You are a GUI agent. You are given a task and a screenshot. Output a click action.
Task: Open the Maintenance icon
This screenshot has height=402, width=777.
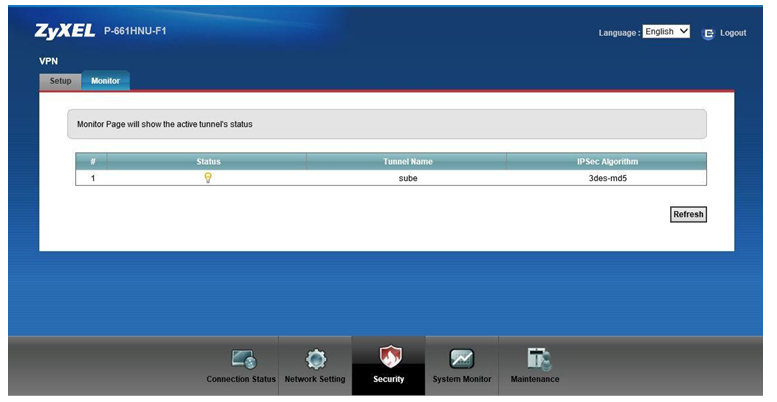539,359
